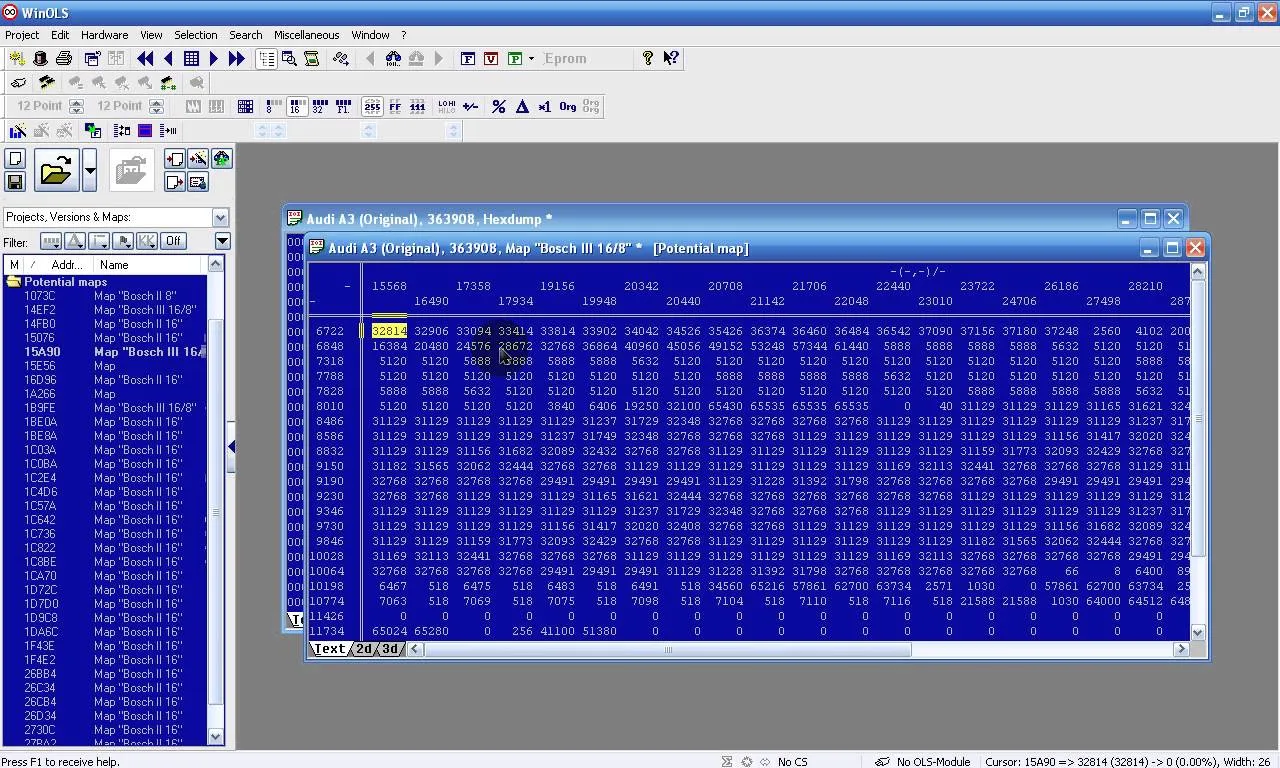
Task: Open the dropdown arrow beside the open folder button
Action: click(x=90, y=171)
